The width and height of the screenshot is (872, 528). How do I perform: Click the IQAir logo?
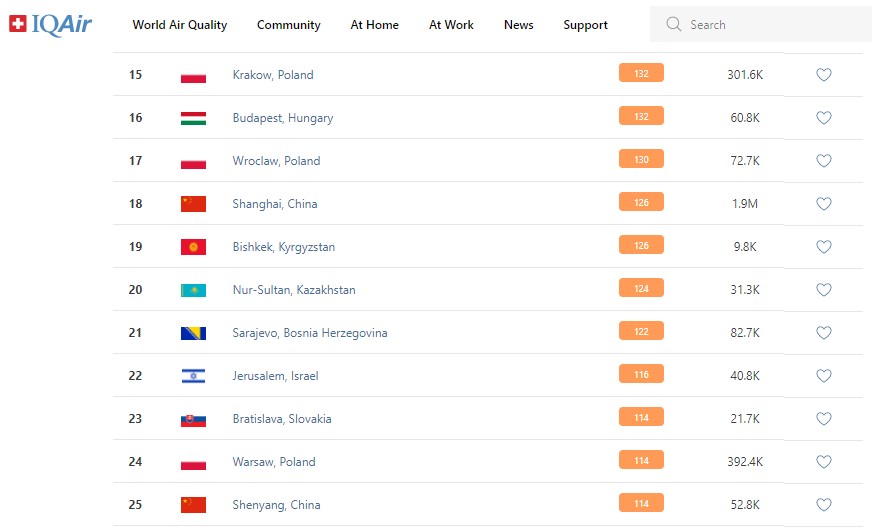[50, 24]
